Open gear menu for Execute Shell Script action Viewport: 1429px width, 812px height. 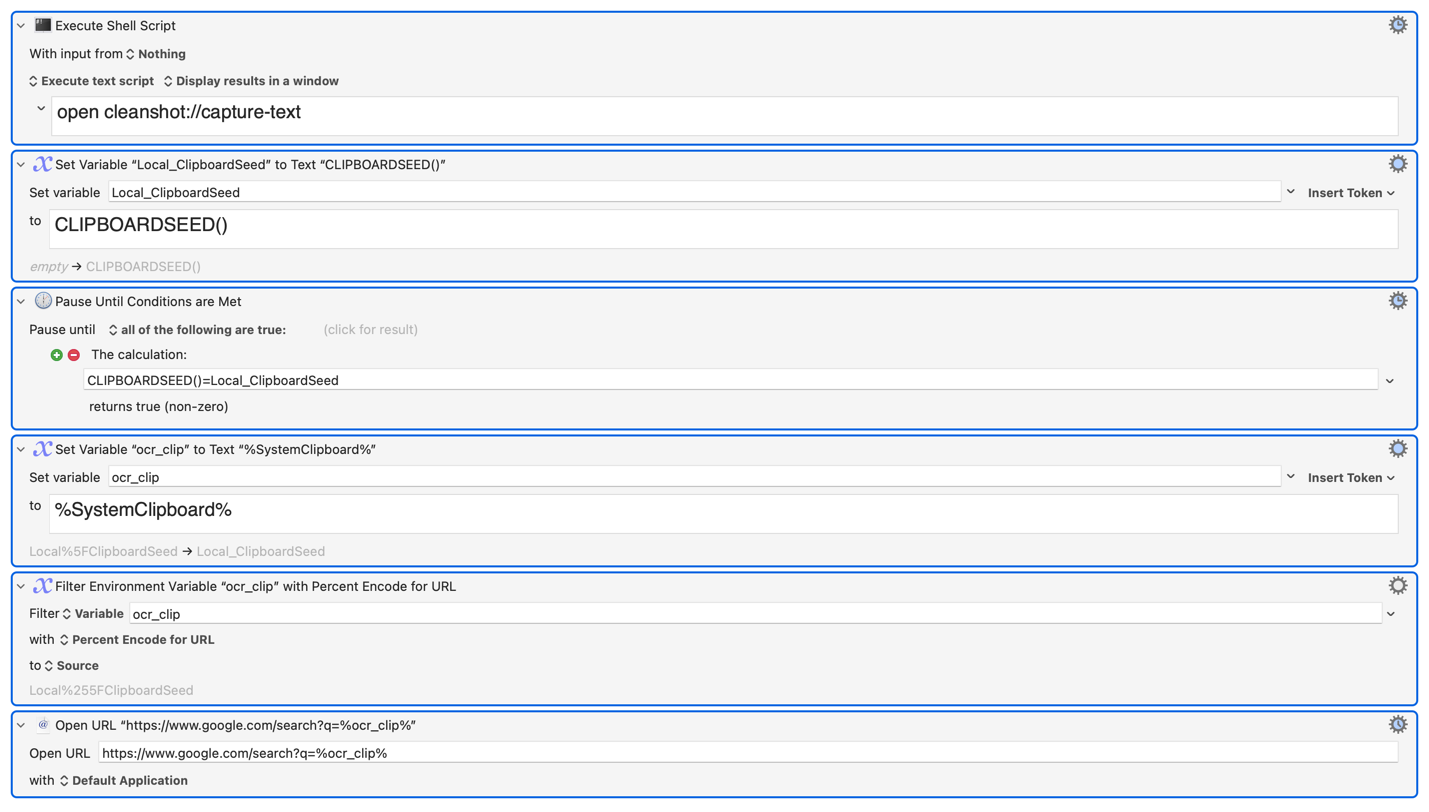[1398, 25]
